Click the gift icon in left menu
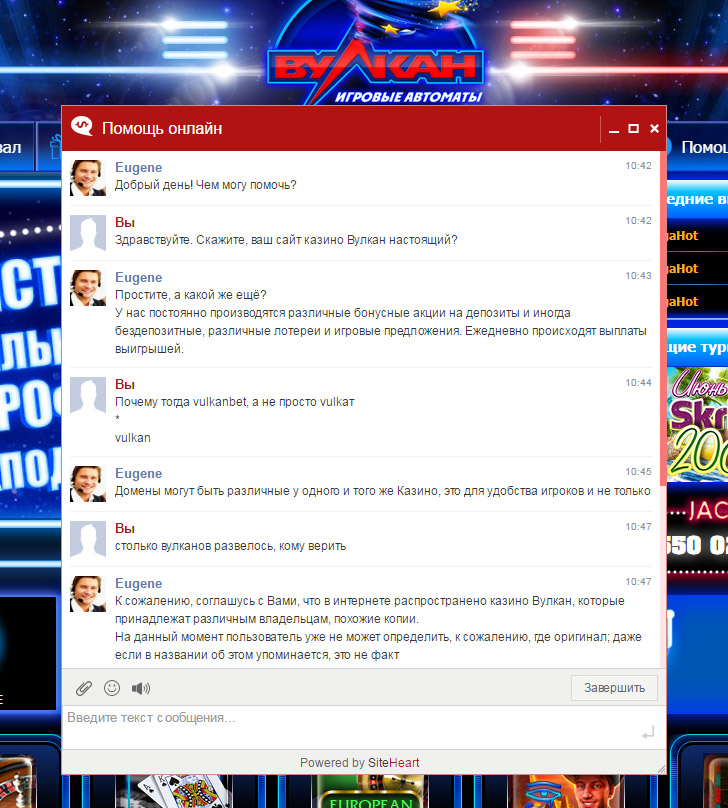The width and height of the screenshot is (728, 808). coord(56,147)
